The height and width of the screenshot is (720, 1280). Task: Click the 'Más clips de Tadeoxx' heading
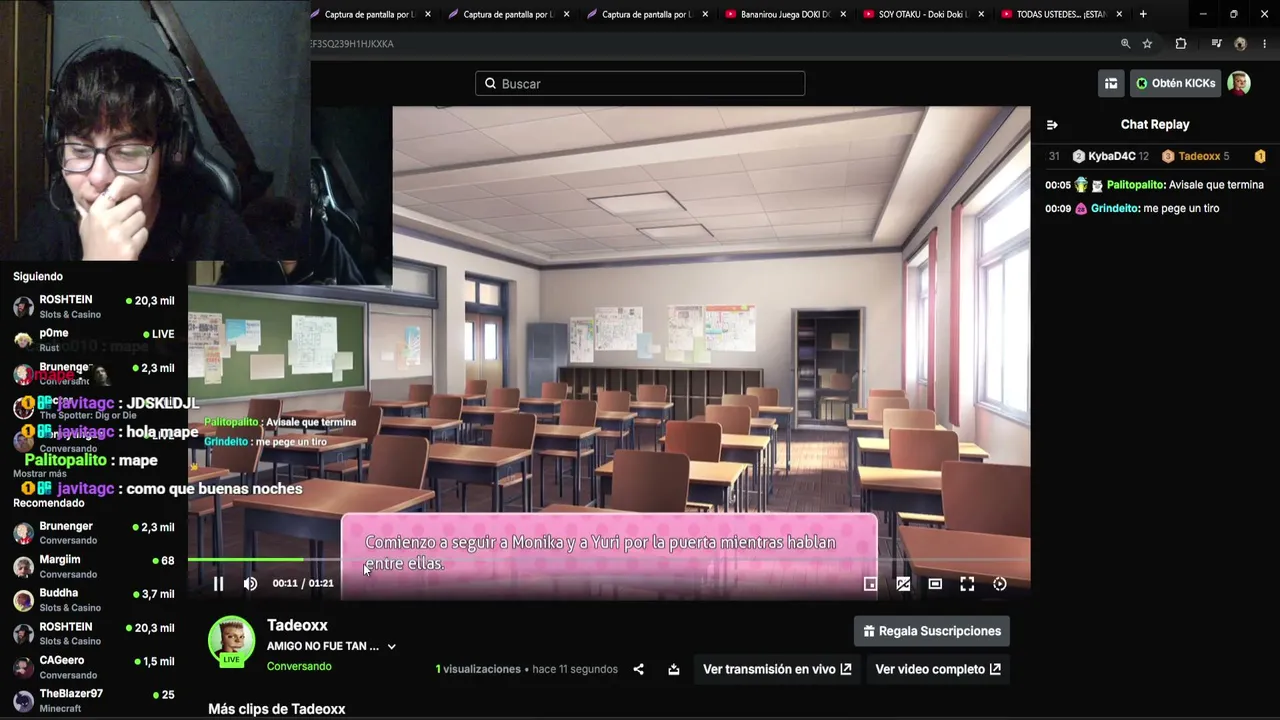pos(277,709)
